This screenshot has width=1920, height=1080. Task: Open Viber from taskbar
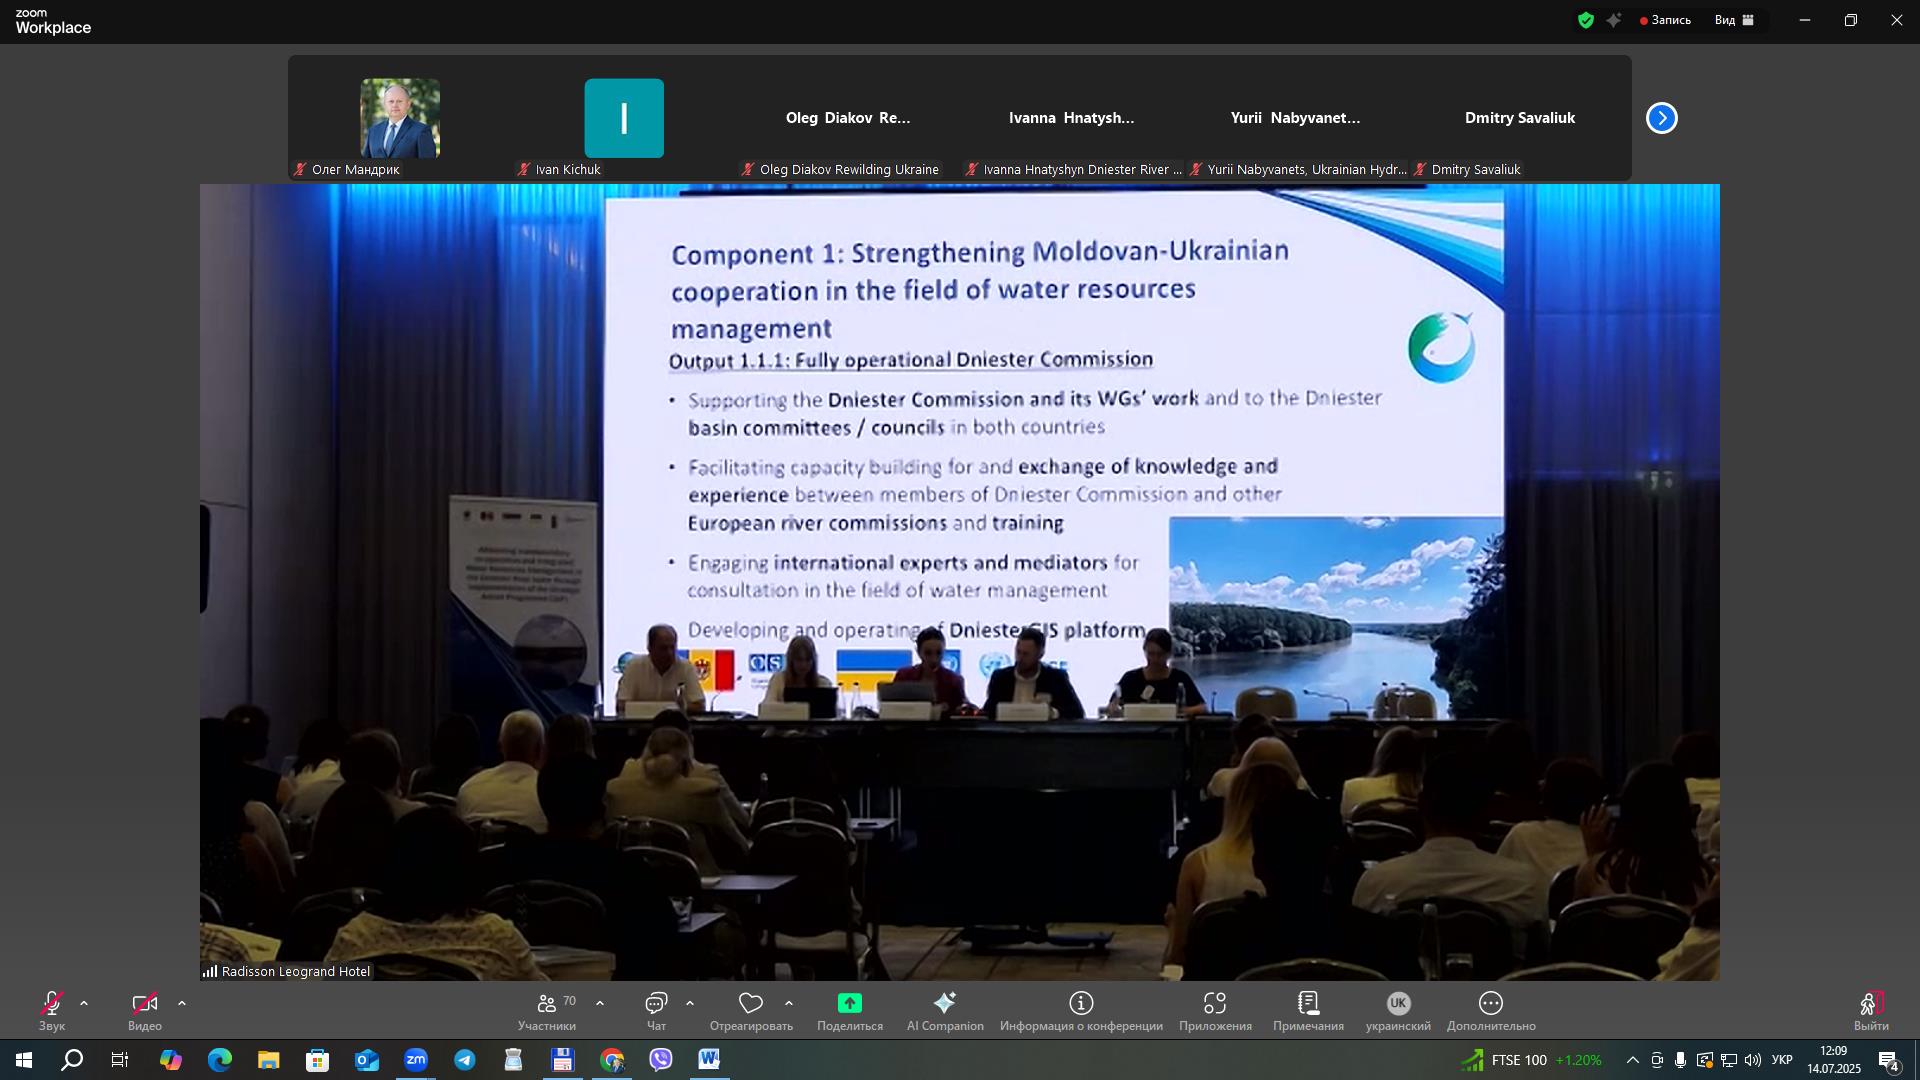[661, 1060]
